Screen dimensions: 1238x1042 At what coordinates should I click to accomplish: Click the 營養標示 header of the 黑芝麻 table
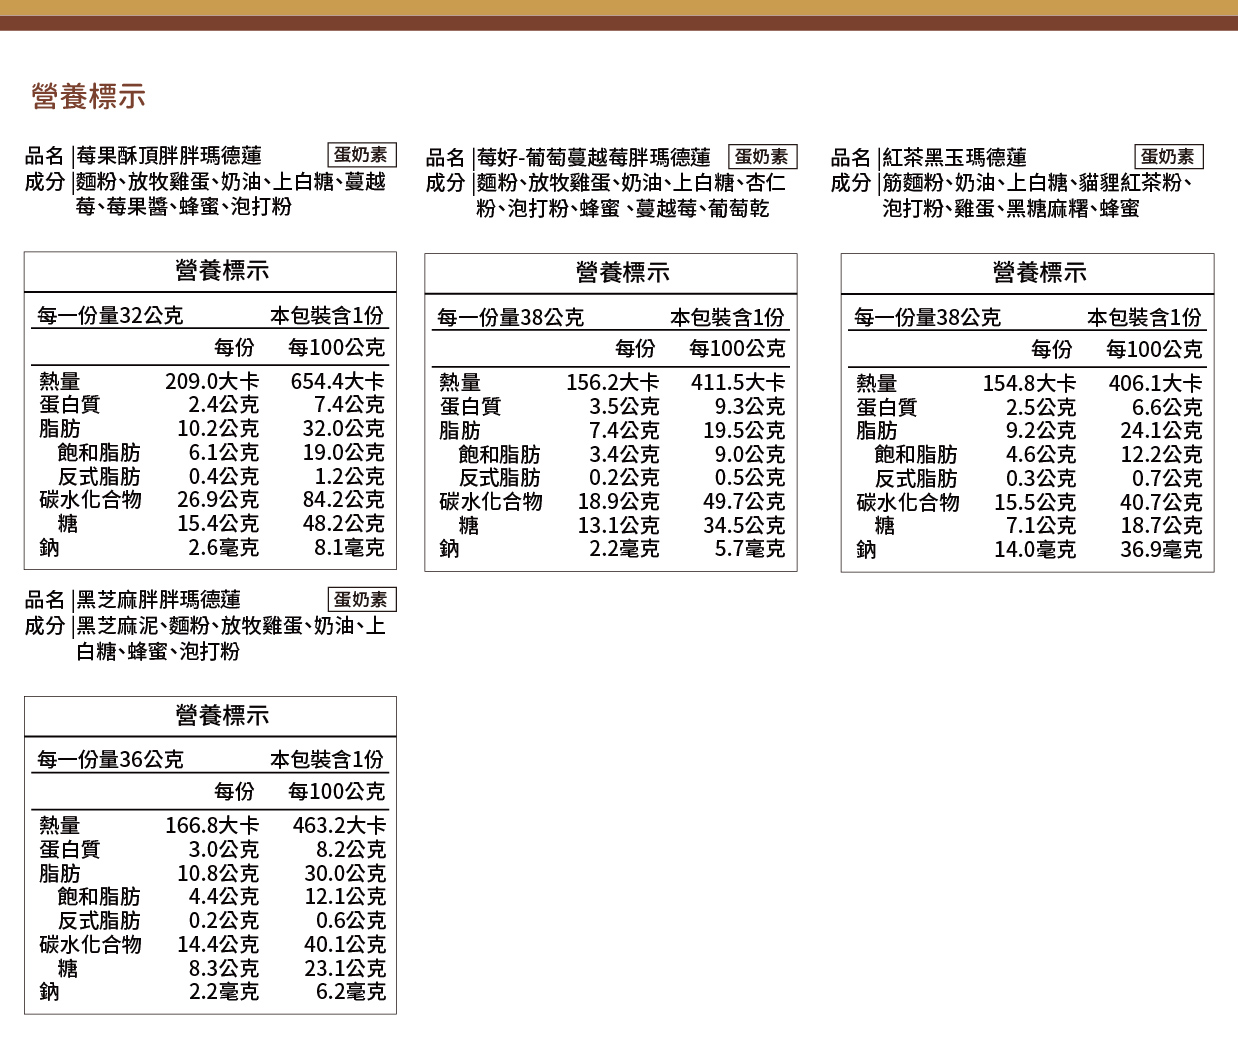point(221,716)
